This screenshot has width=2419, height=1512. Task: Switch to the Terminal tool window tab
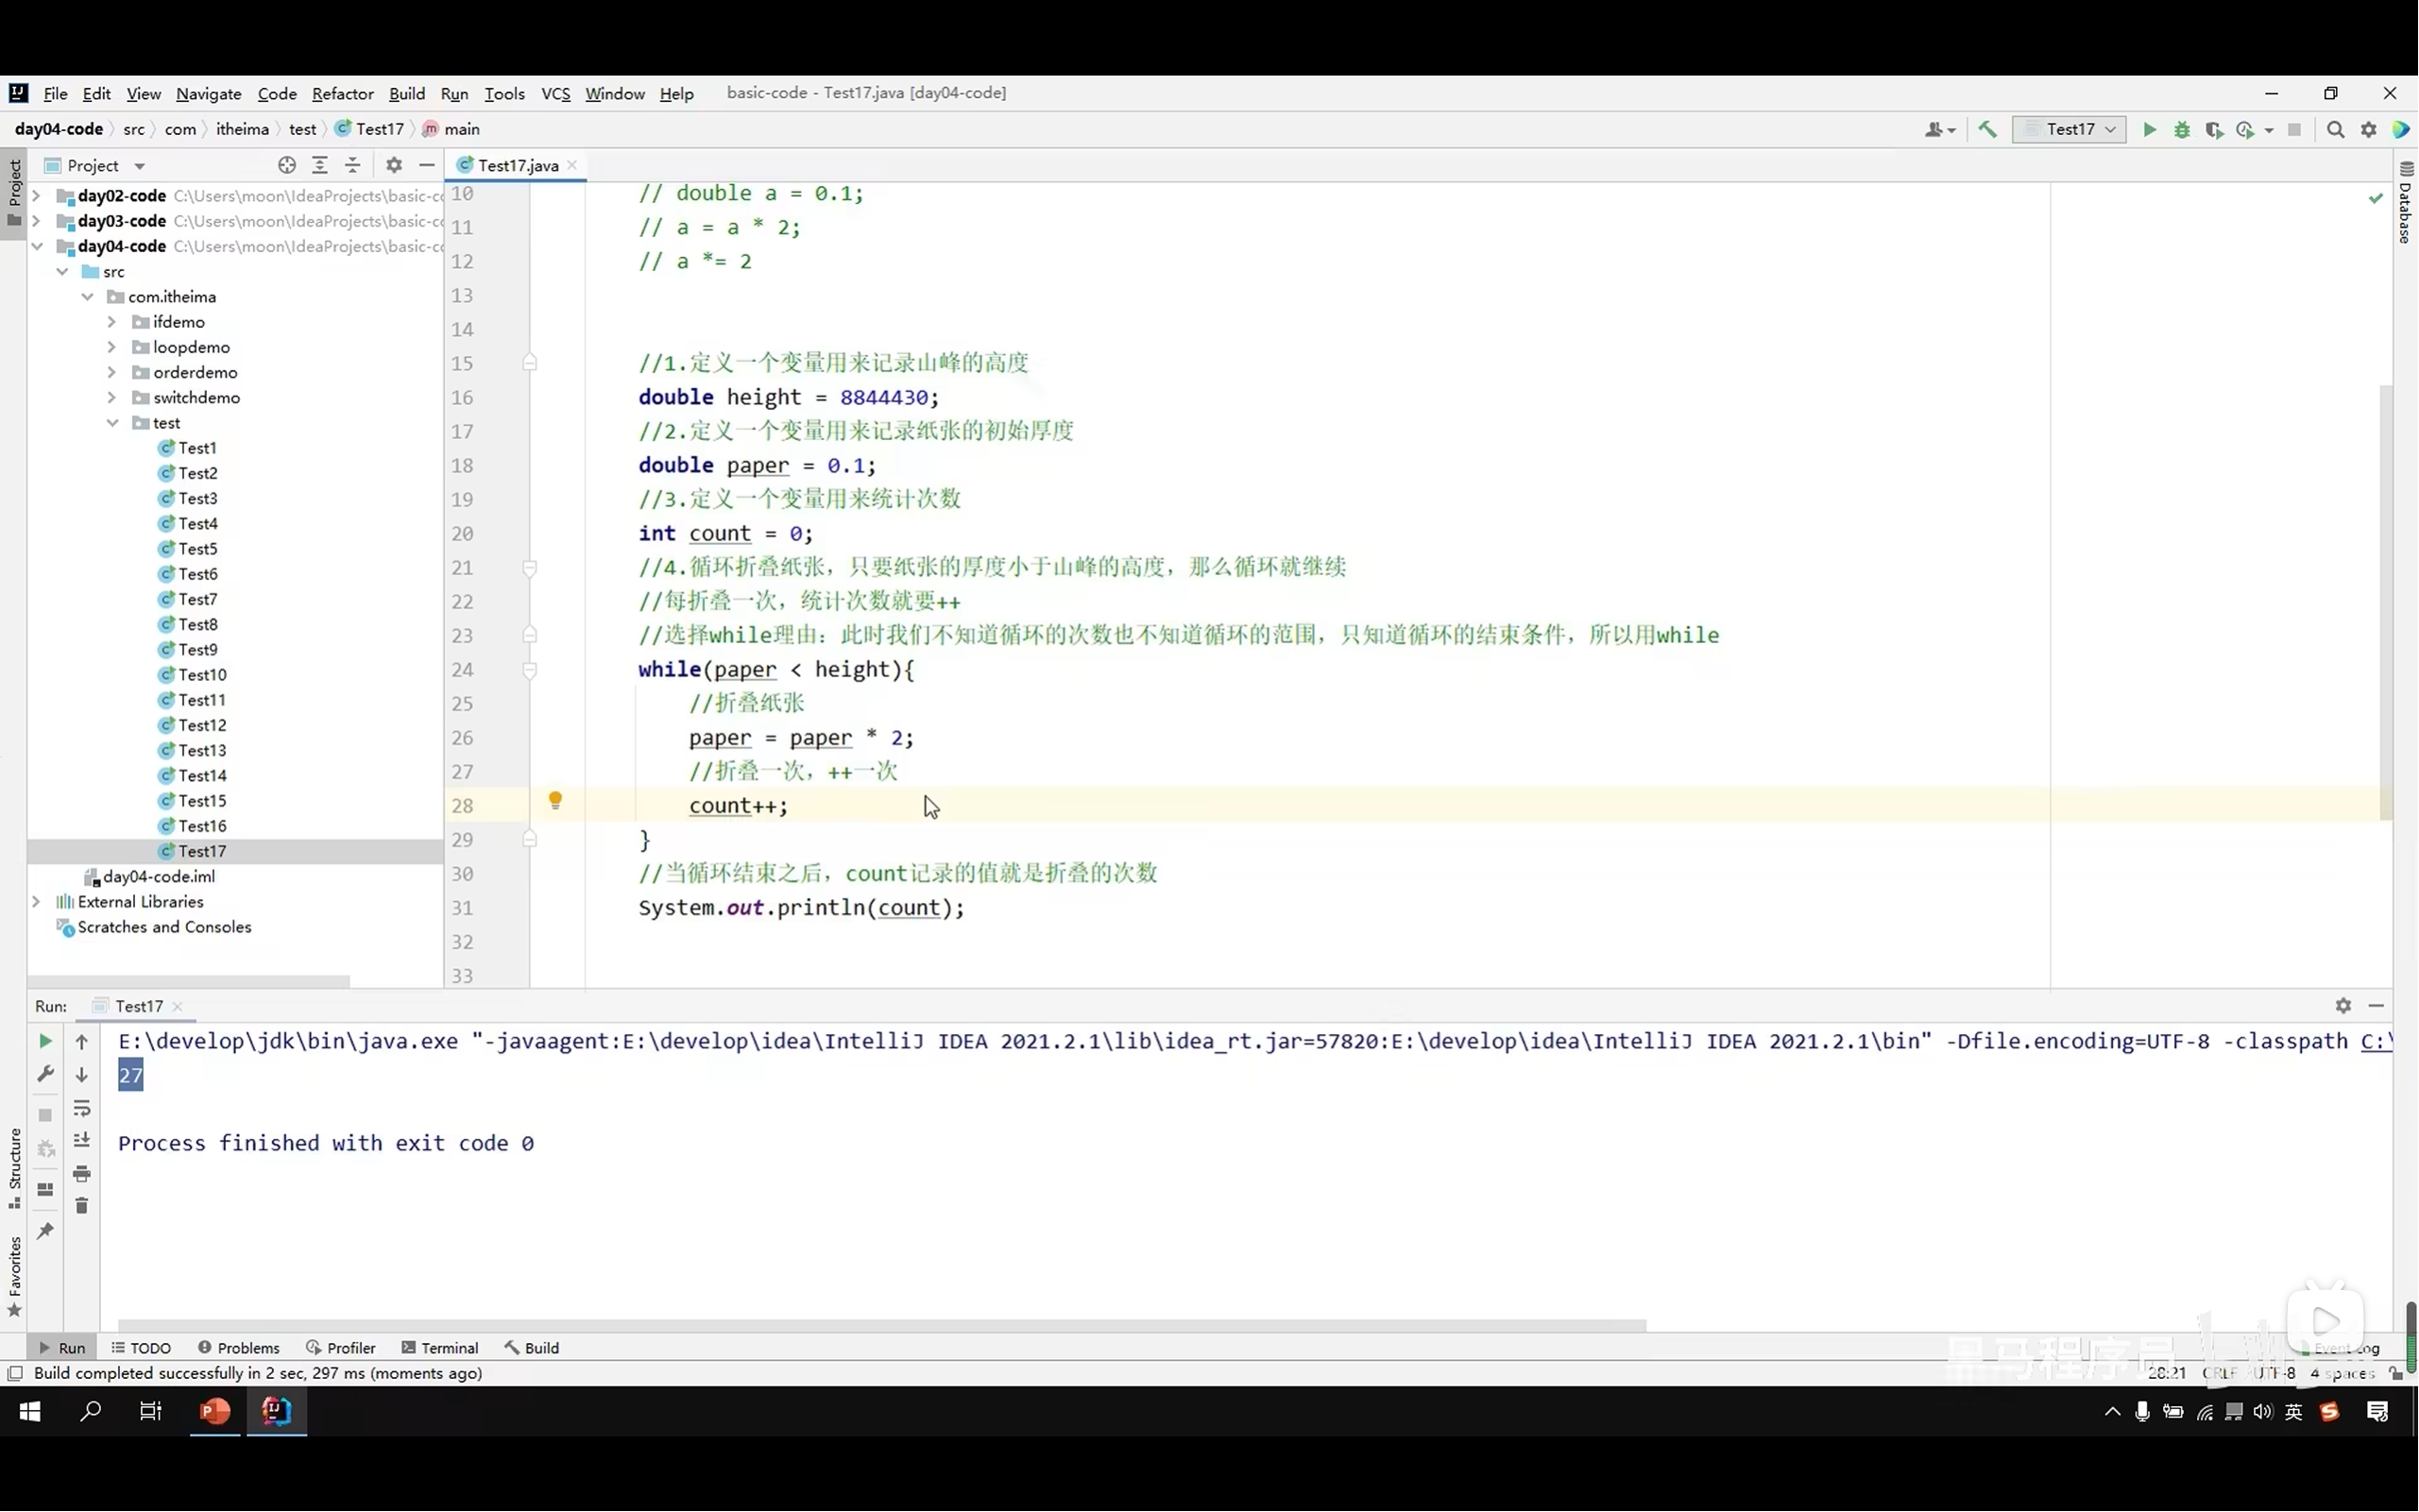tap(440, 1348)
